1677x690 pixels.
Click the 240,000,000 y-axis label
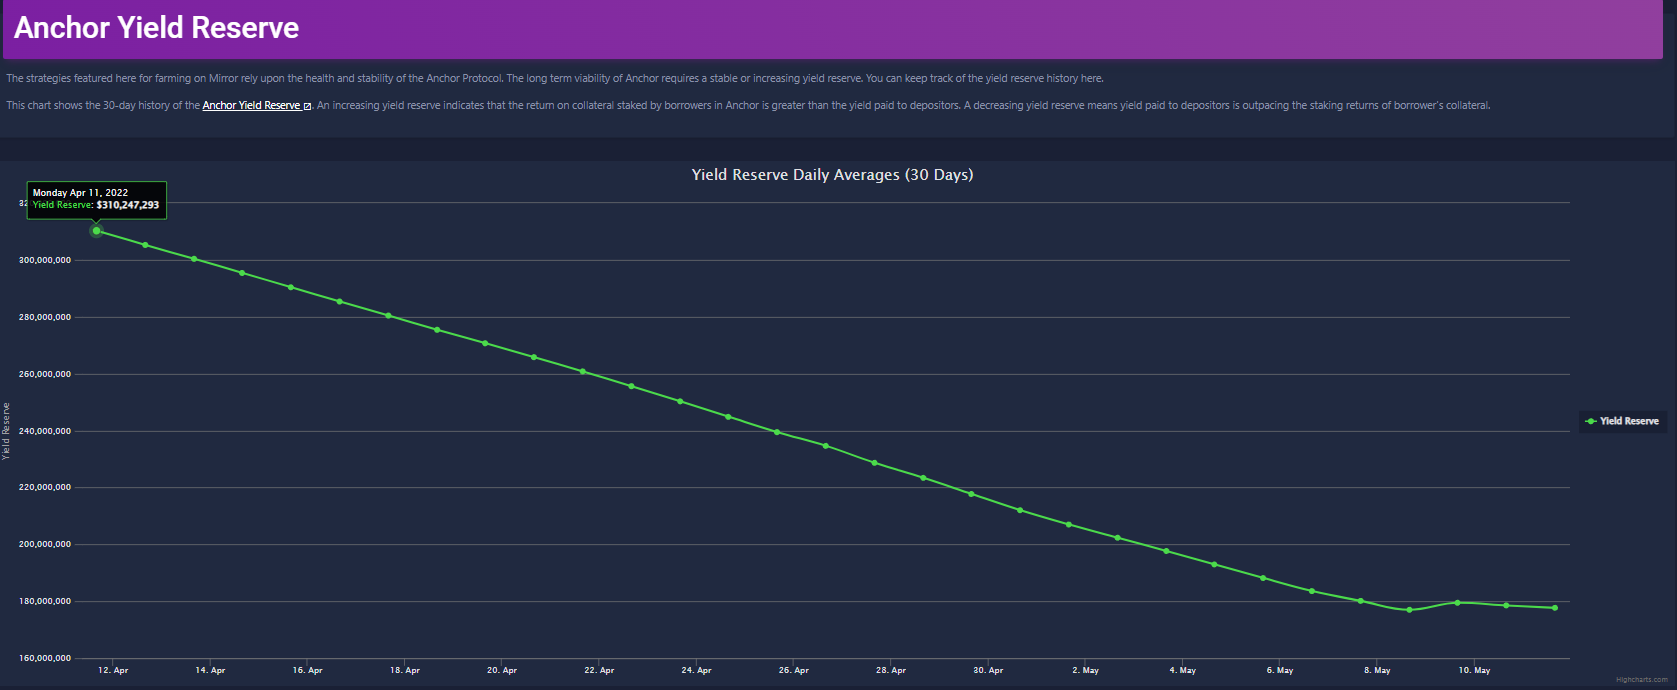(45, 431)
